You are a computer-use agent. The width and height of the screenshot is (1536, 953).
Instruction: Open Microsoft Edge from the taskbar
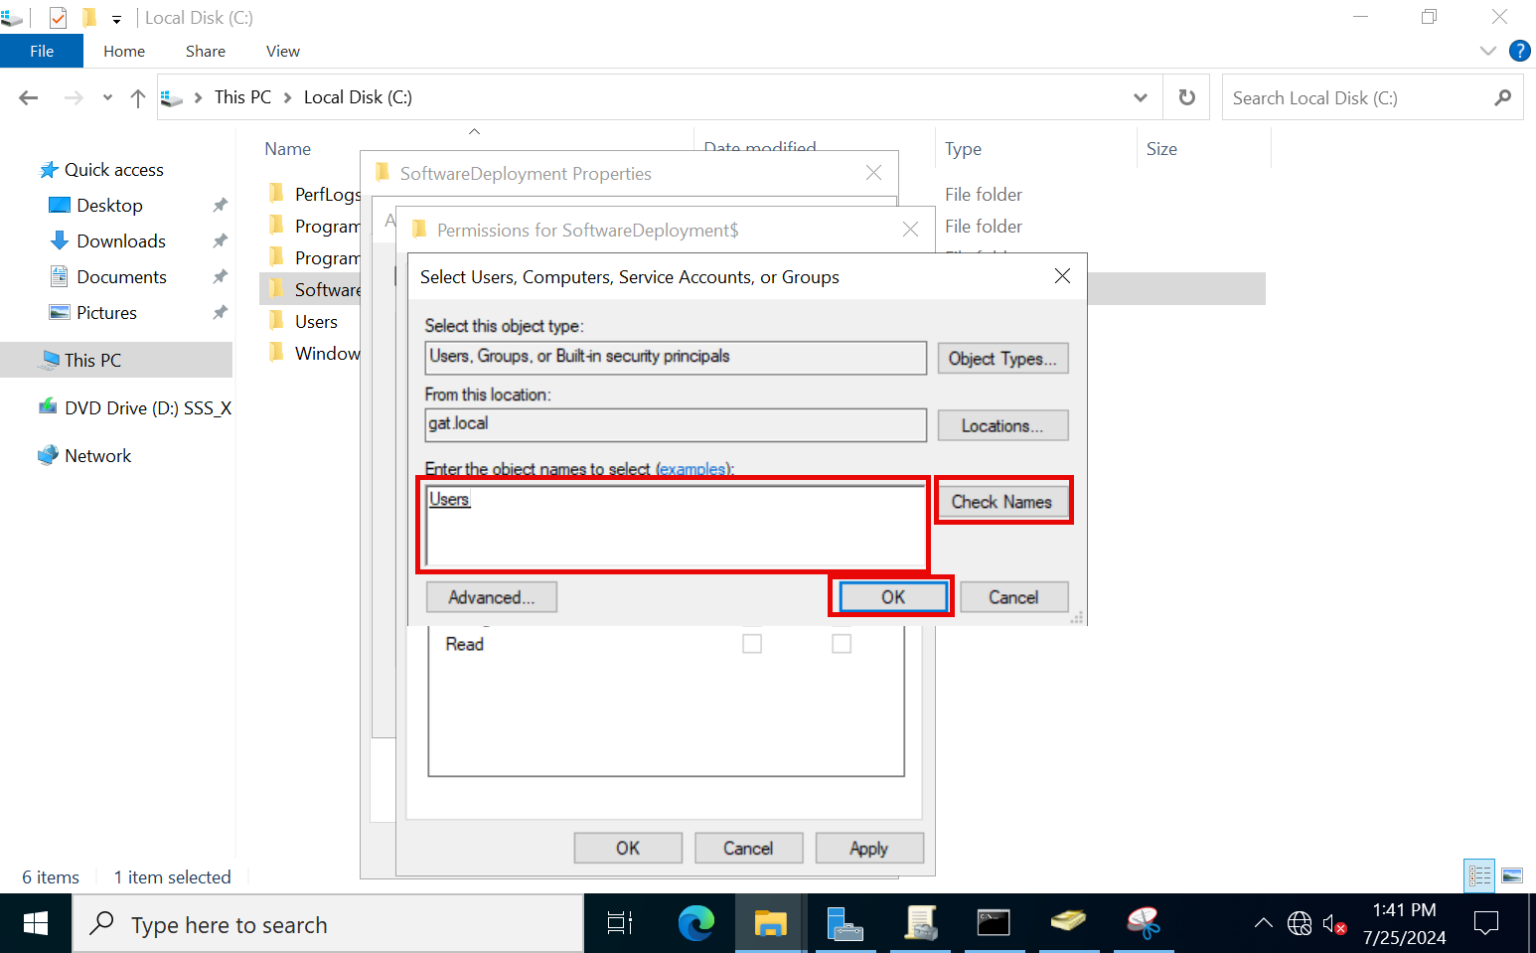tap(697, 923)
